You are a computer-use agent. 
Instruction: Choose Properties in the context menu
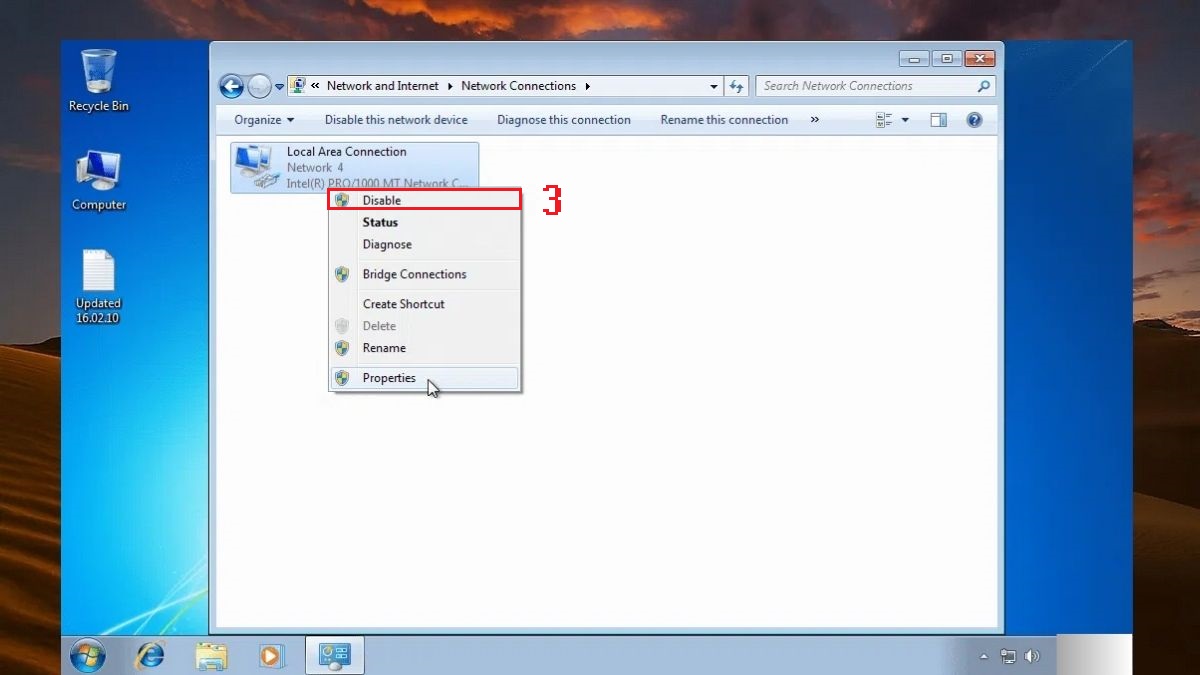(x=425, y=378)
